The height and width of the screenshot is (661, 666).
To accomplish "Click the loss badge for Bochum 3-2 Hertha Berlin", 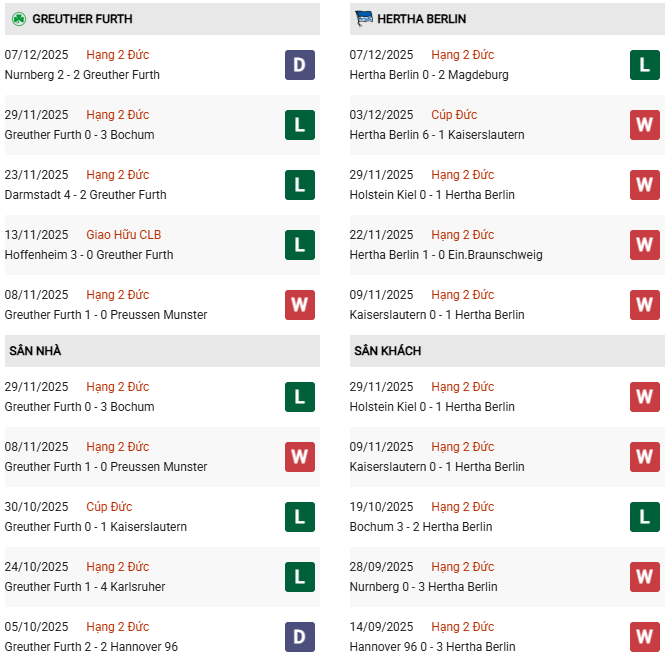I will [645, 517].
